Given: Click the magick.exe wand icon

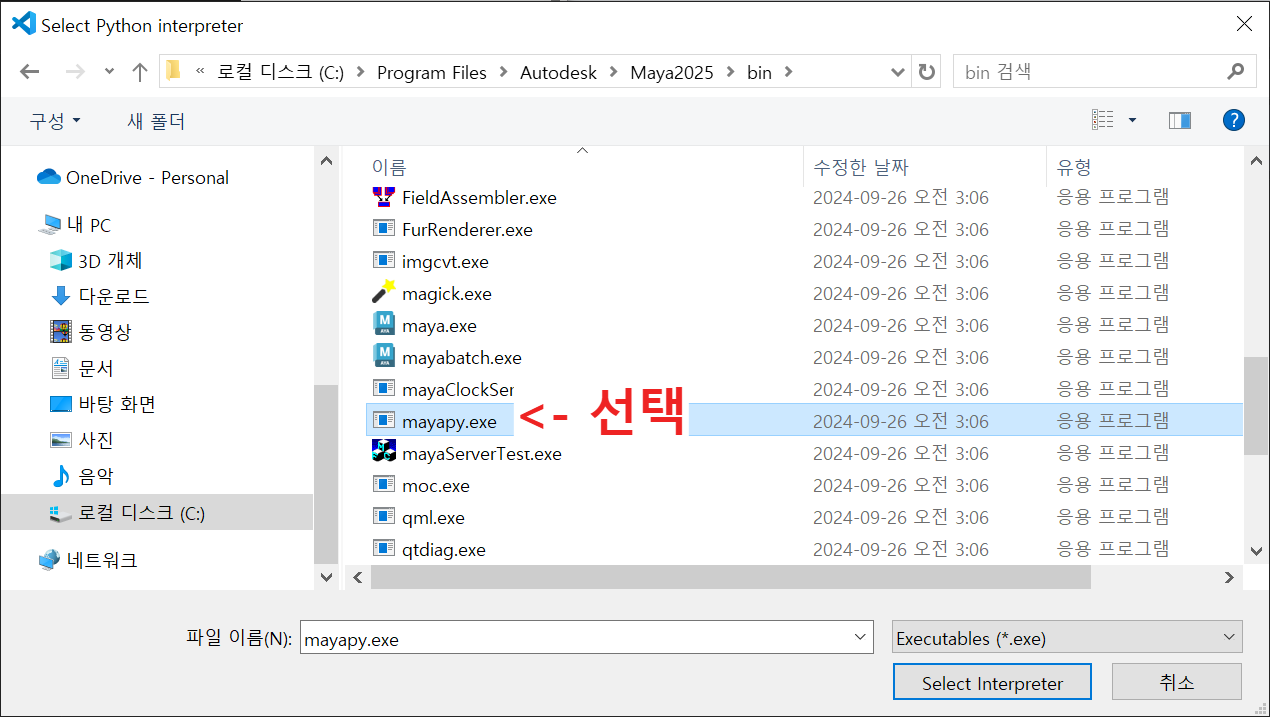Looking at the screenshot, I should 384,293.
